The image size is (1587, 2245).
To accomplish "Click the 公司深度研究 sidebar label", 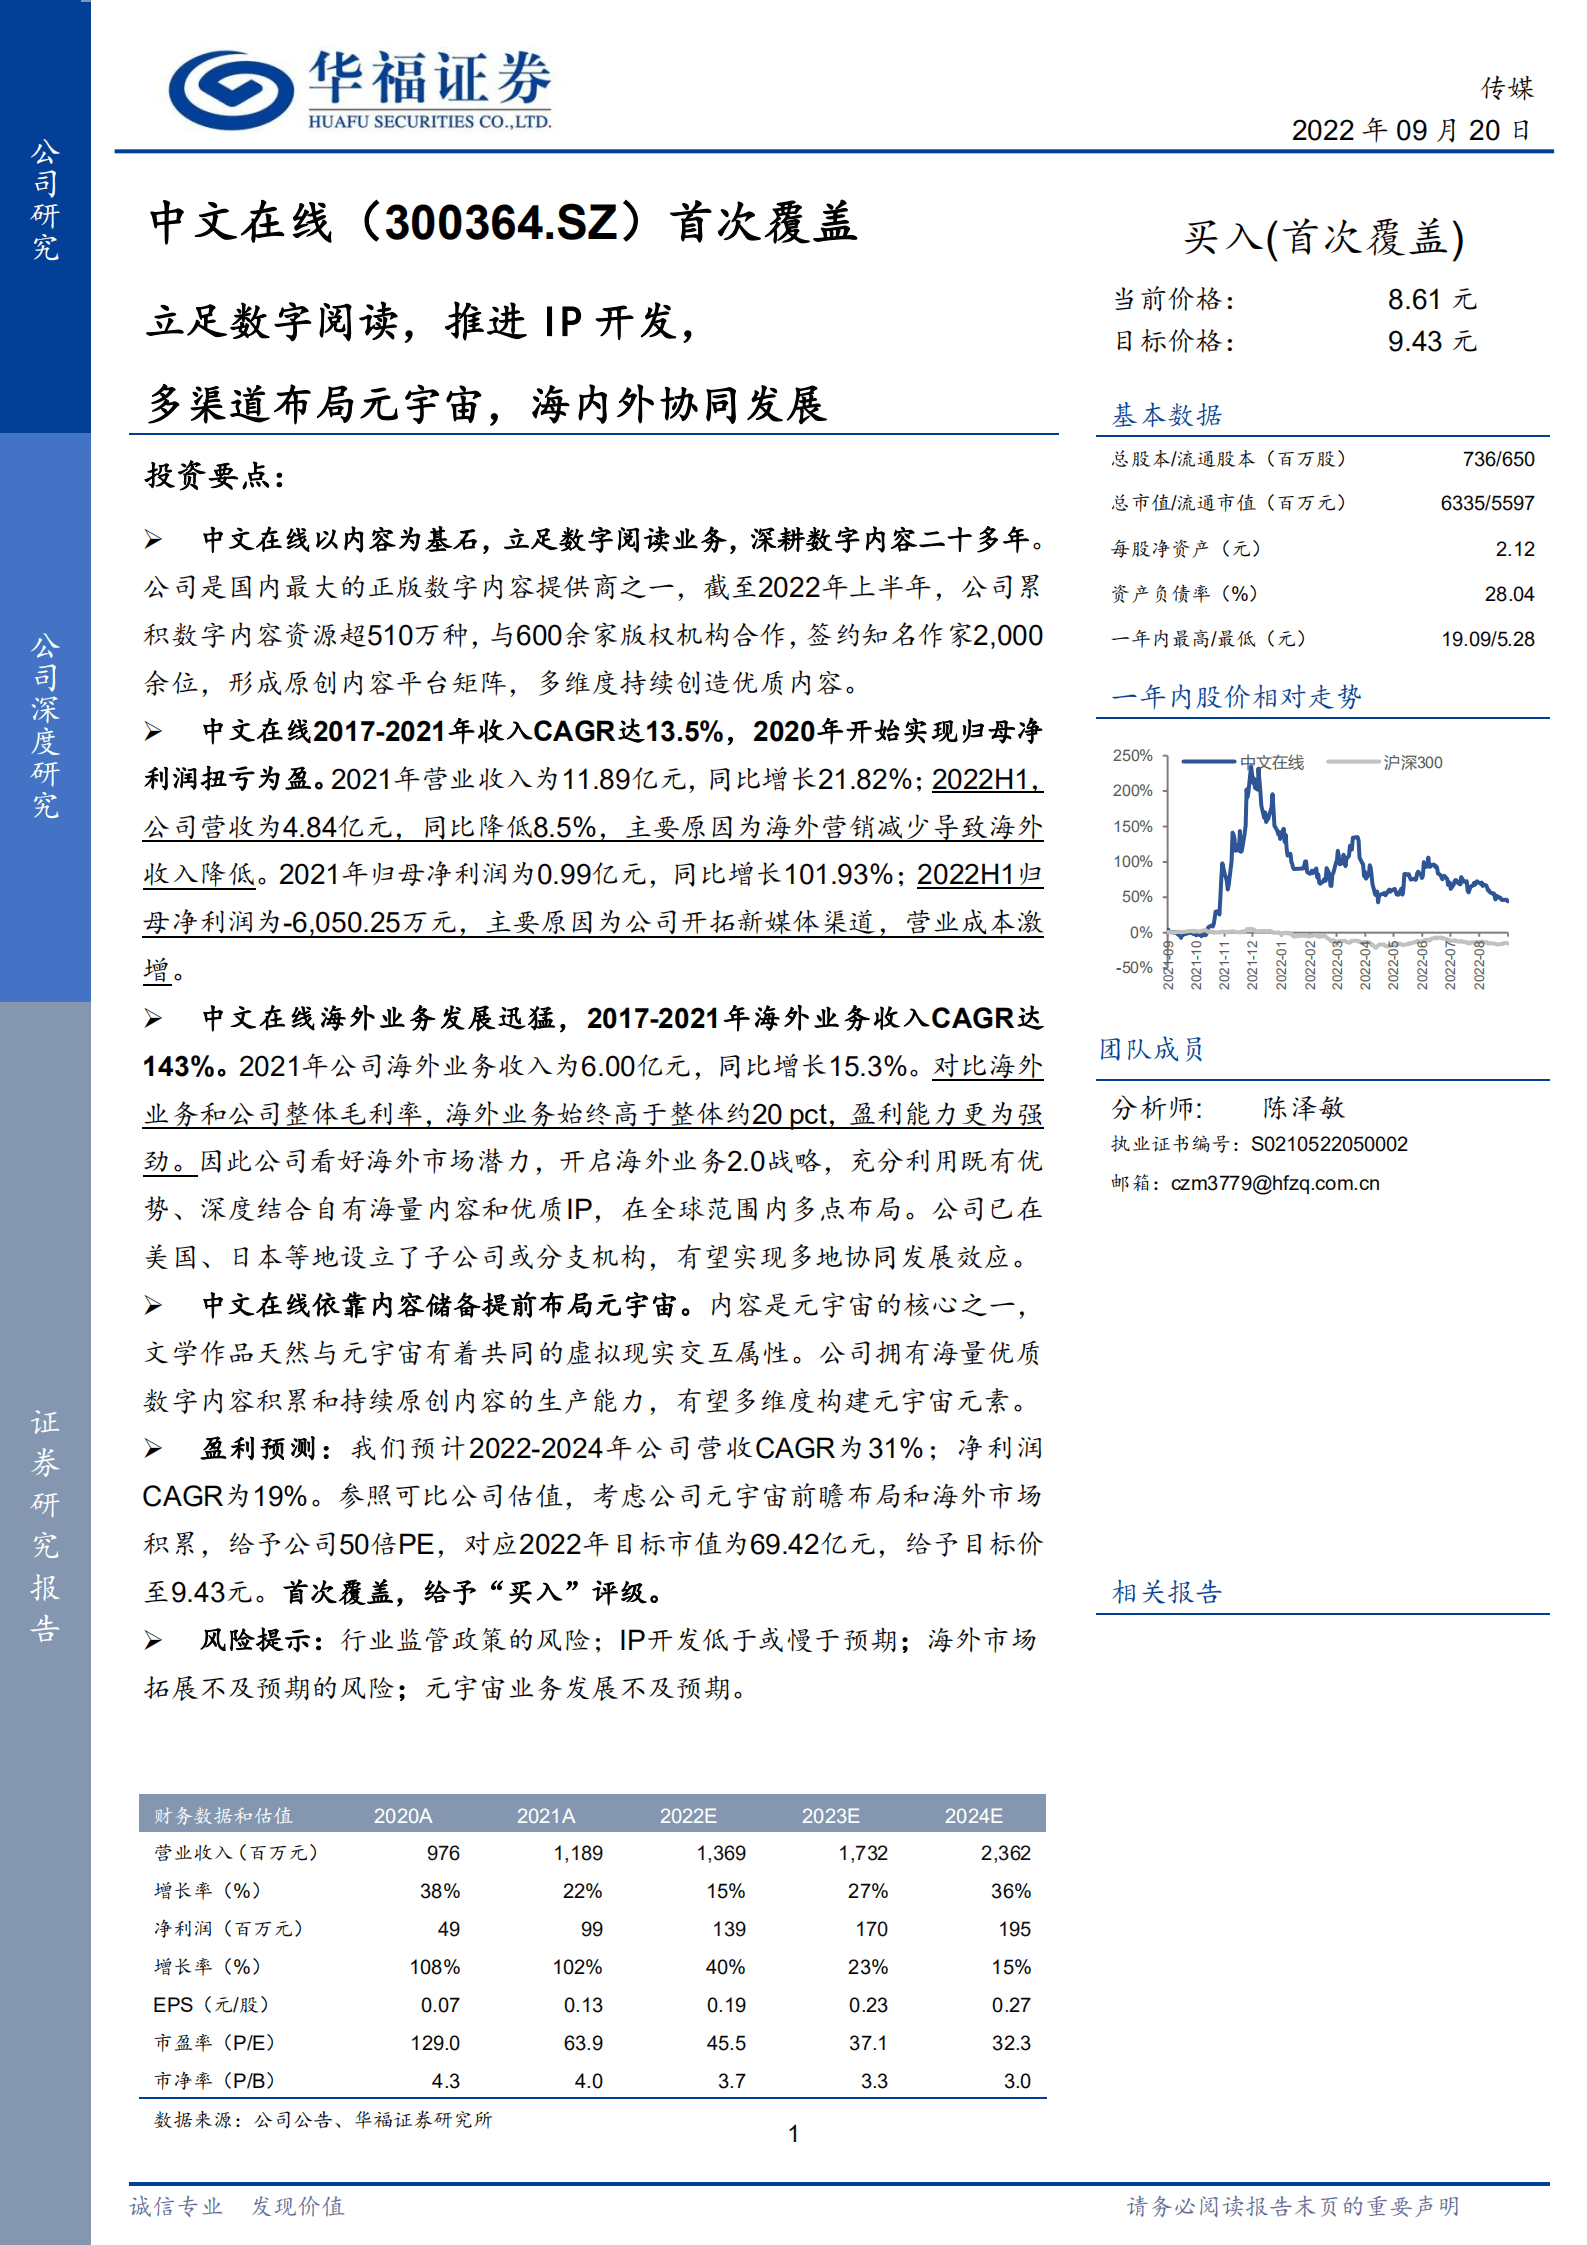I will click(x=45, y=725).
